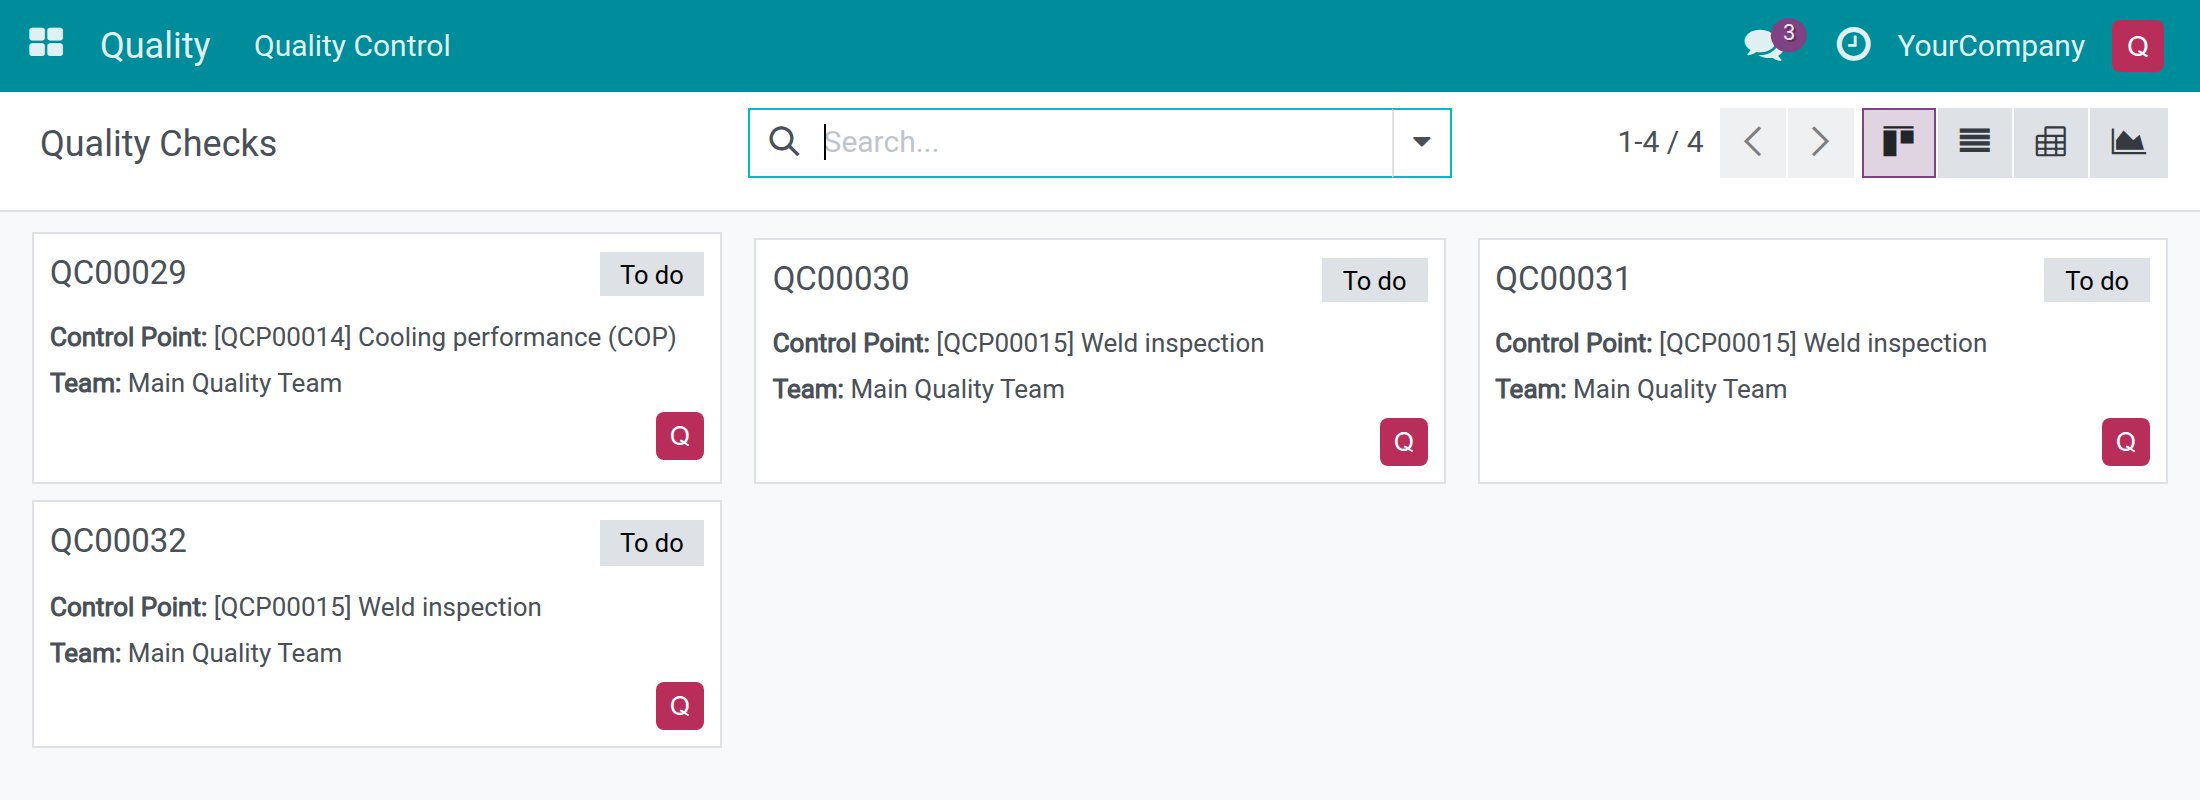Open the apps grid menu icon

46,44
